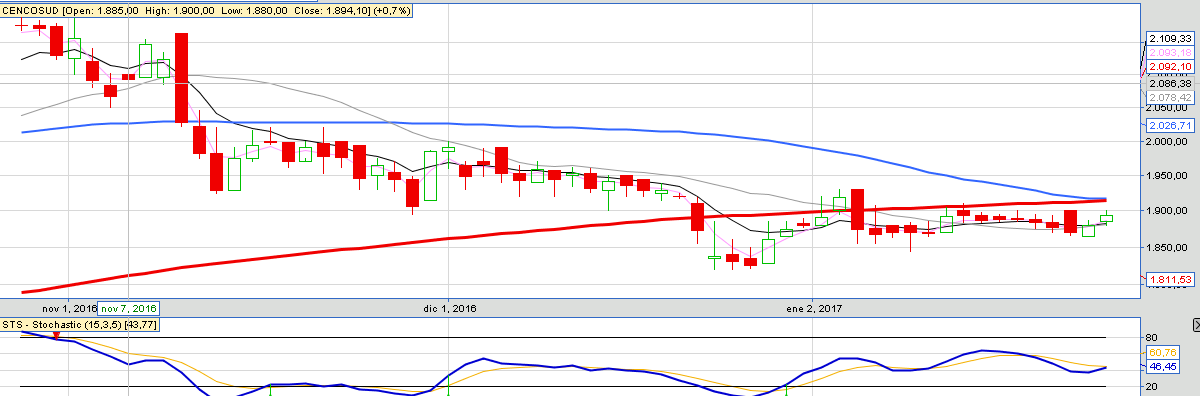
Task: Select the blue 2.026,71 price tag
Action: [x=1170, y=125]
